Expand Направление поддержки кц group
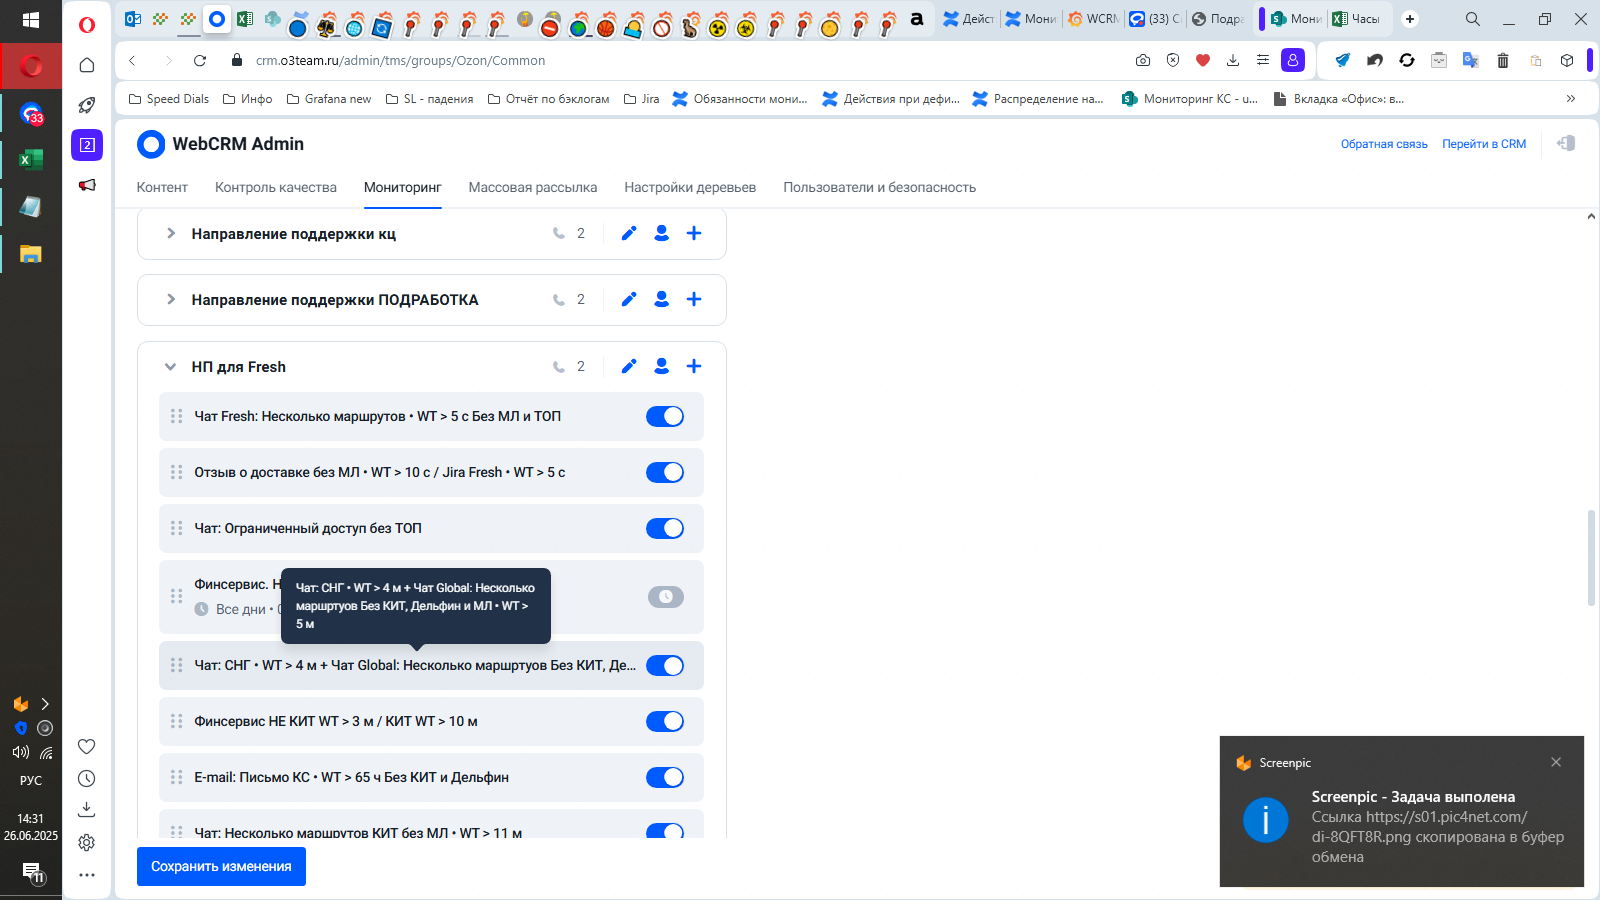1600x900 pixels. 171,233
